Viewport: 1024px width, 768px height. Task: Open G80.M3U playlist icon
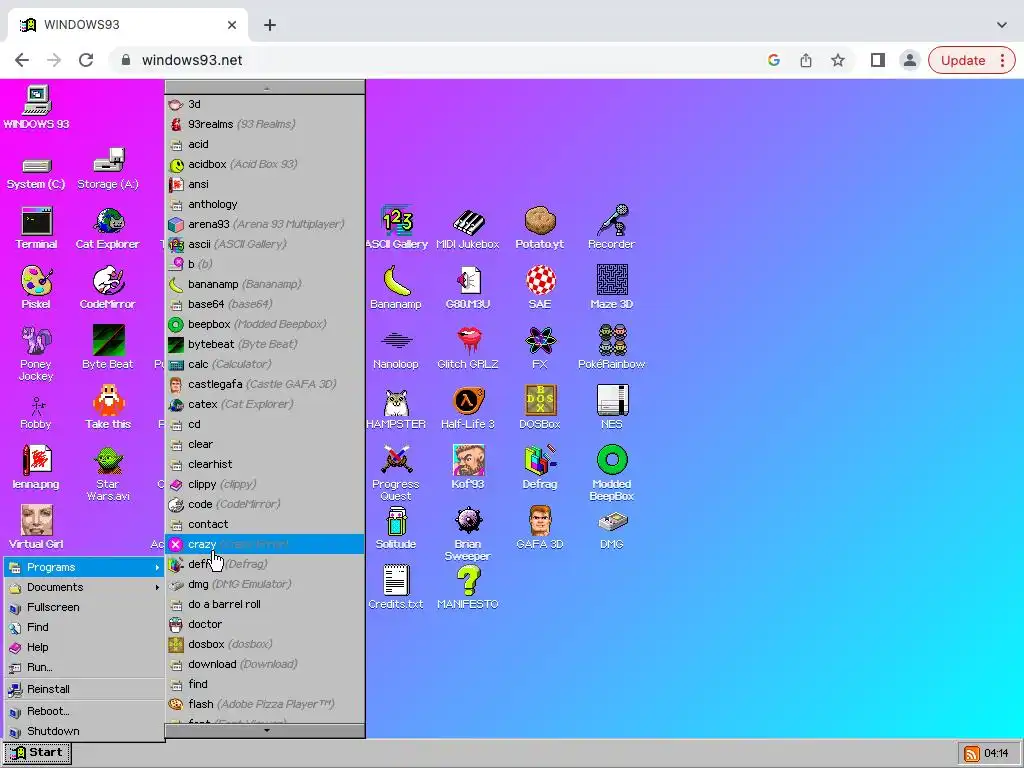pos(468,287)
